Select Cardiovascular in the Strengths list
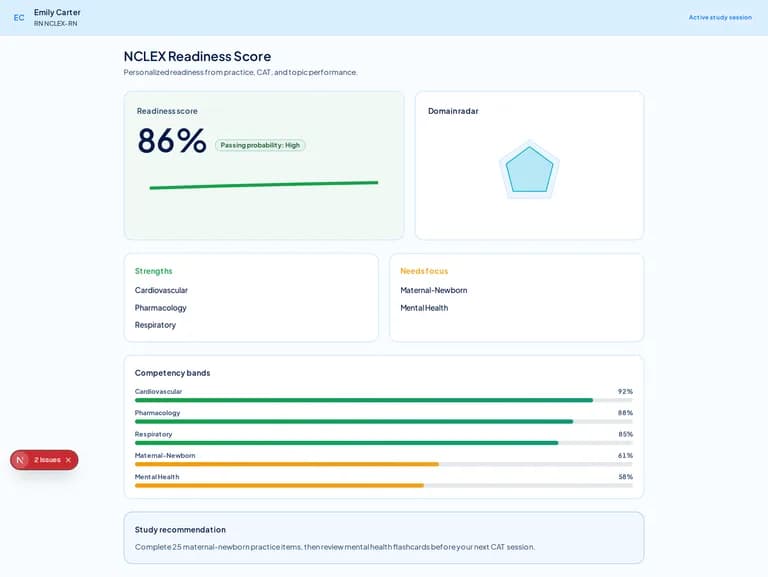This screenshot has height=577, width=768. pyautogui.click(x=161, y=290)
